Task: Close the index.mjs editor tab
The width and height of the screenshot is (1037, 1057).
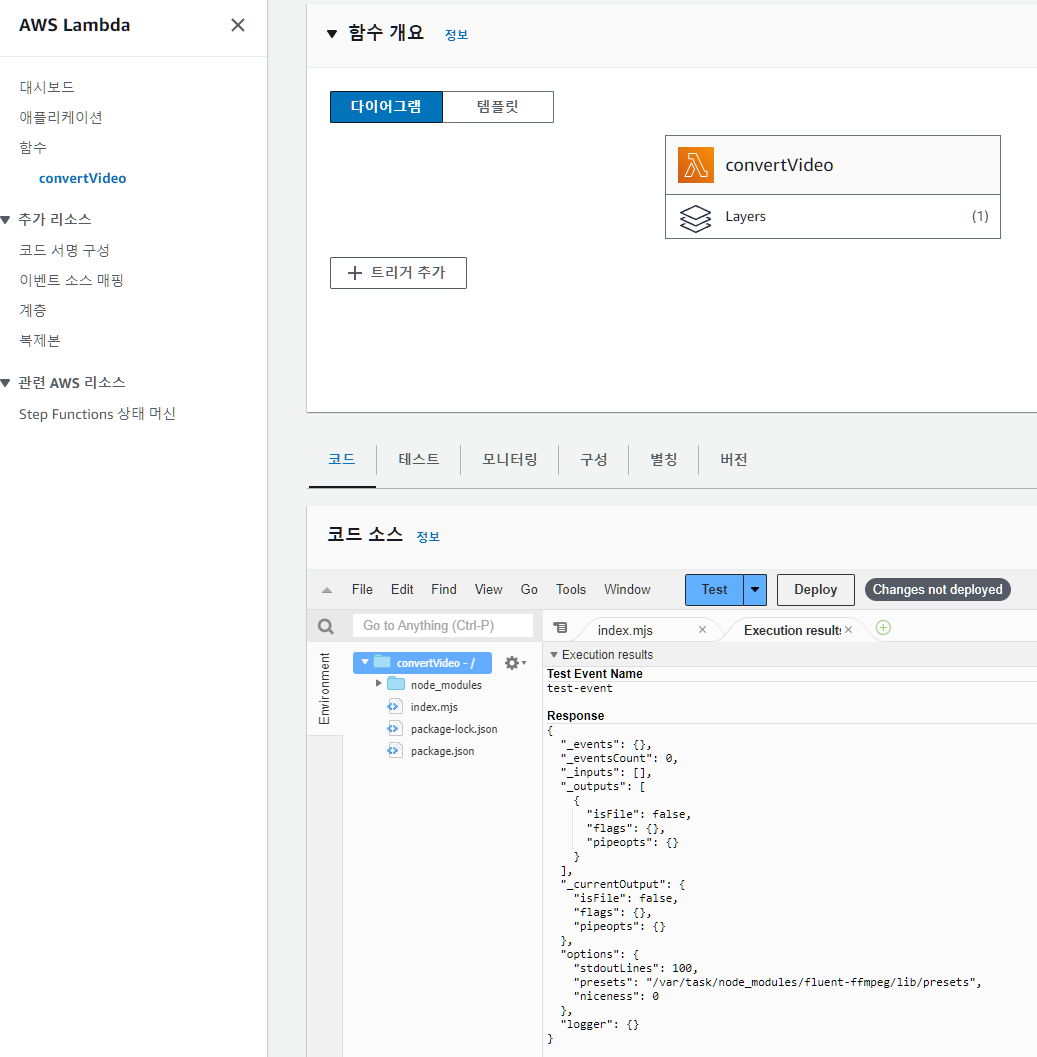Action: click(702, 630)
